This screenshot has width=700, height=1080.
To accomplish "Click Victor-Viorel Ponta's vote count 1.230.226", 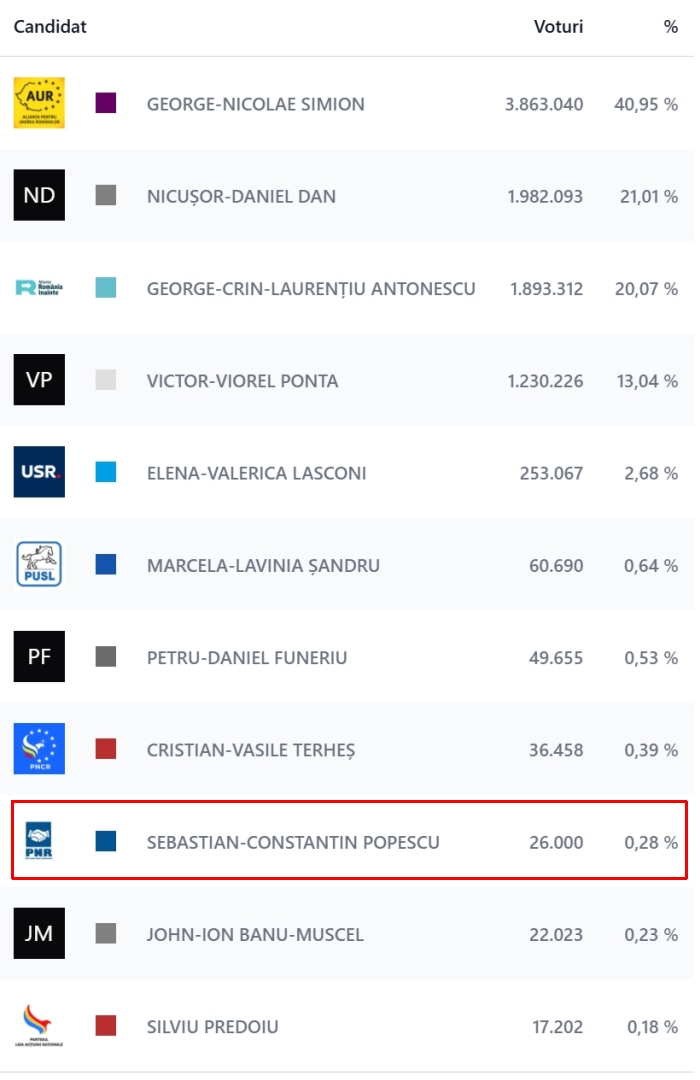I will point(545,381).
